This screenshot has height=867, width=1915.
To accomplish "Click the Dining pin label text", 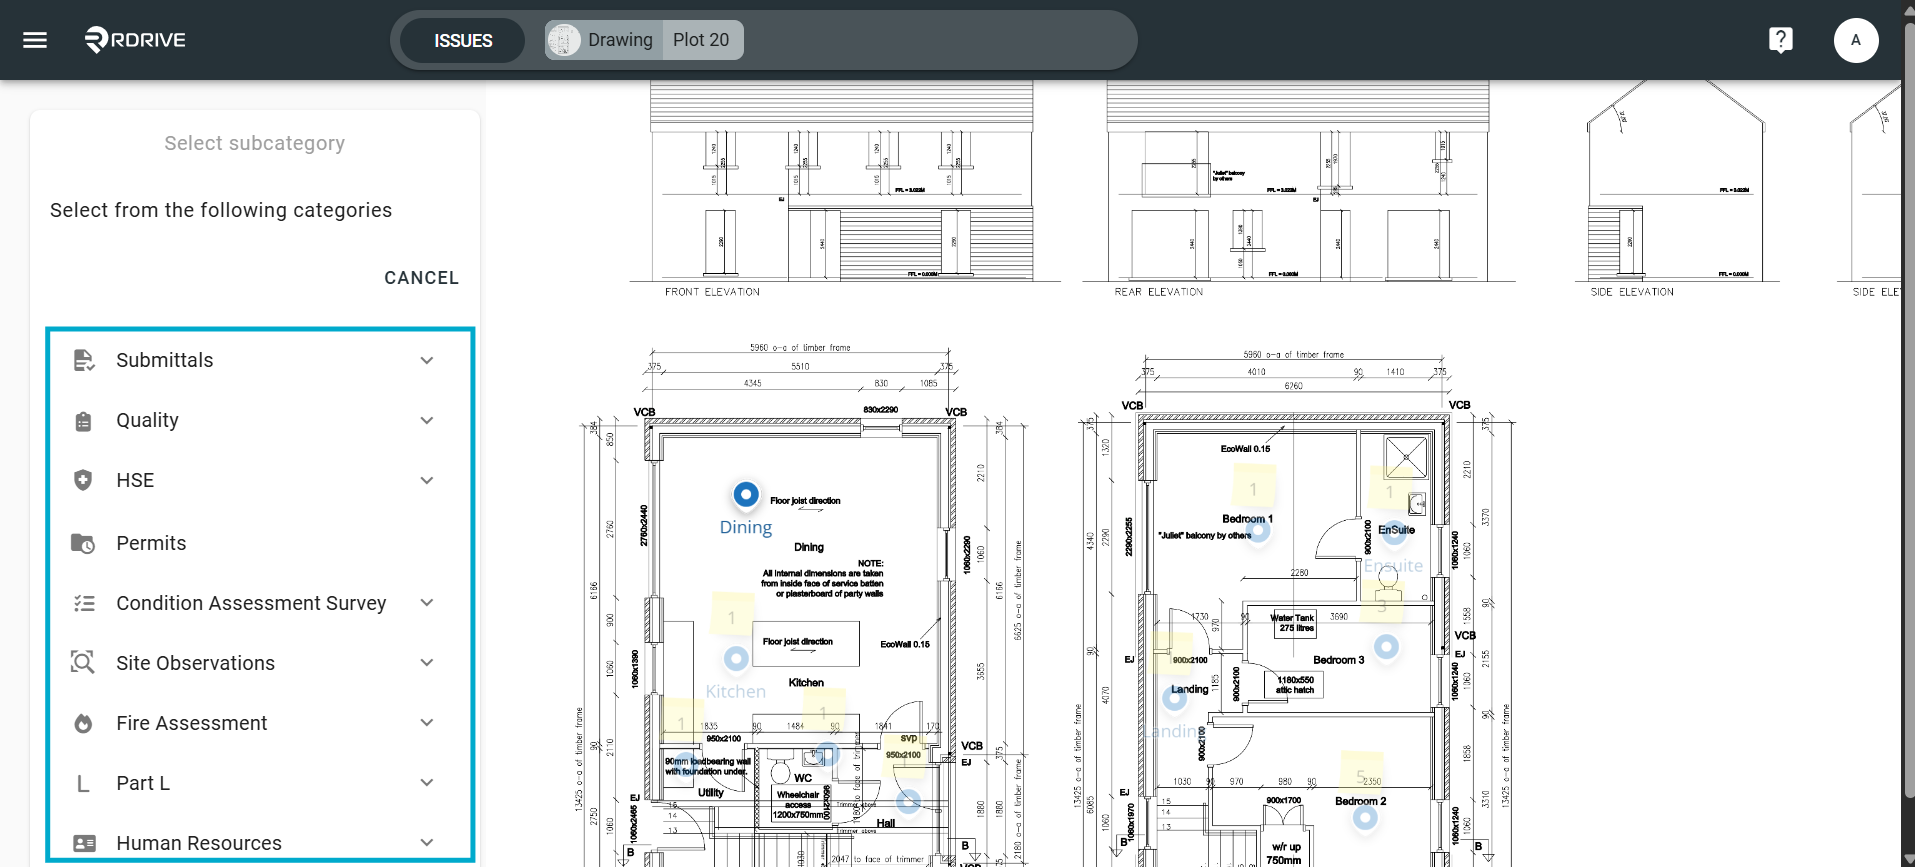I will tap(746, 527).
